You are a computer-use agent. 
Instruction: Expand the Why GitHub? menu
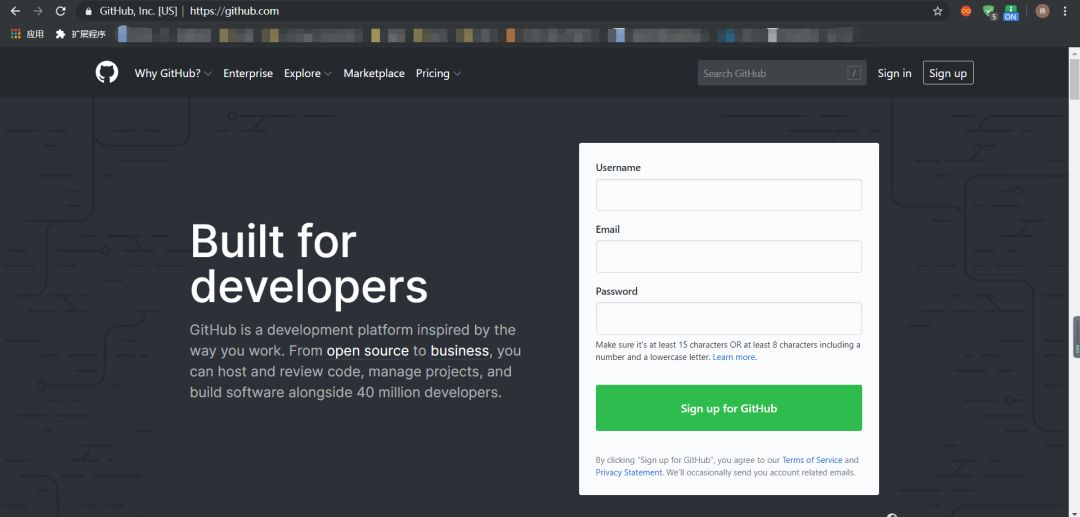coord(173,73)
